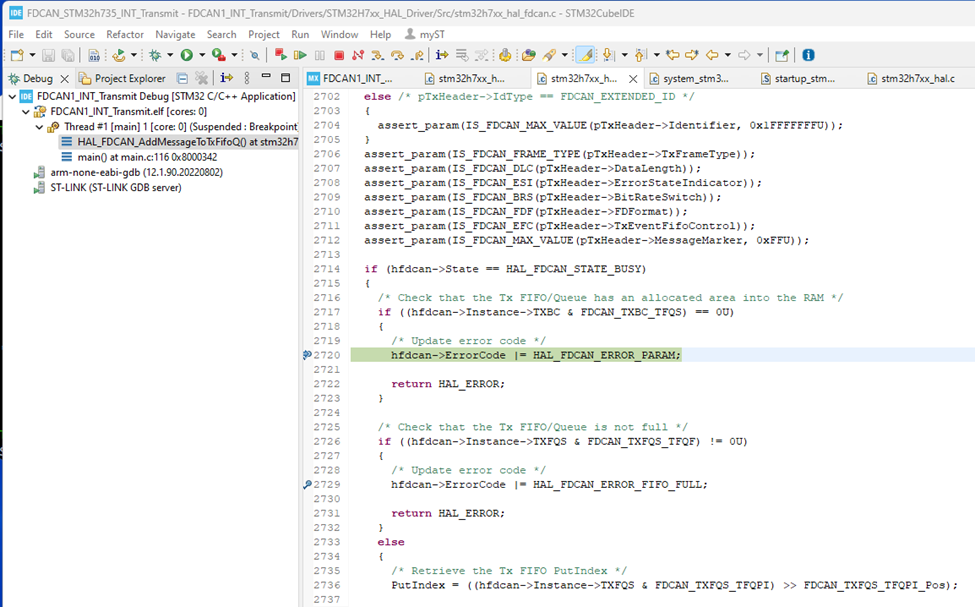Click the red Terminate button in toolbar

coord(339,55)
